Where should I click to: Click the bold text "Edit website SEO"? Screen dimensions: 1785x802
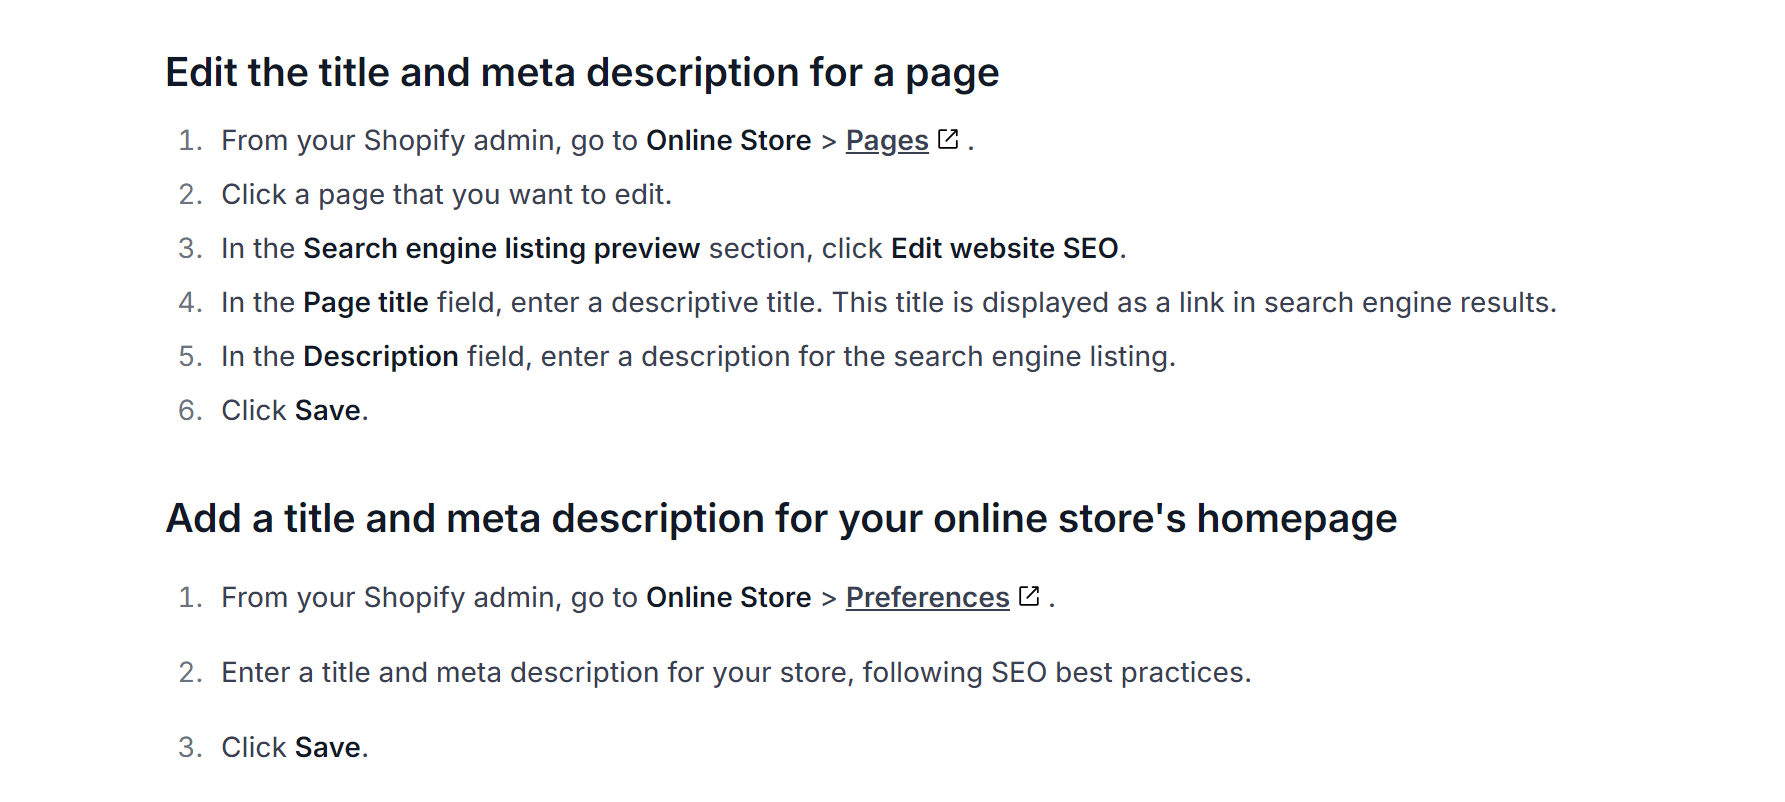click(x=1004, y=249)
